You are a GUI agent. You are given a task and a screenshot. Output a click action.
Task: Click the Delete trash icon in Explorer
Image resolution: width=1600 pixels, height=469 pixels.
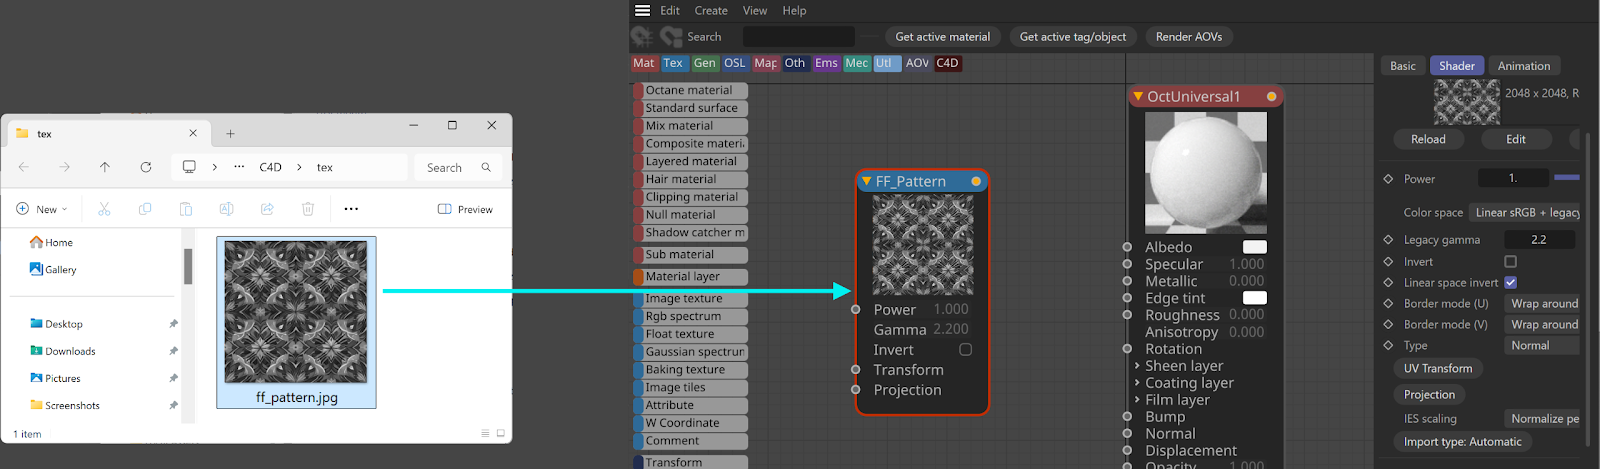coord(308,209)
